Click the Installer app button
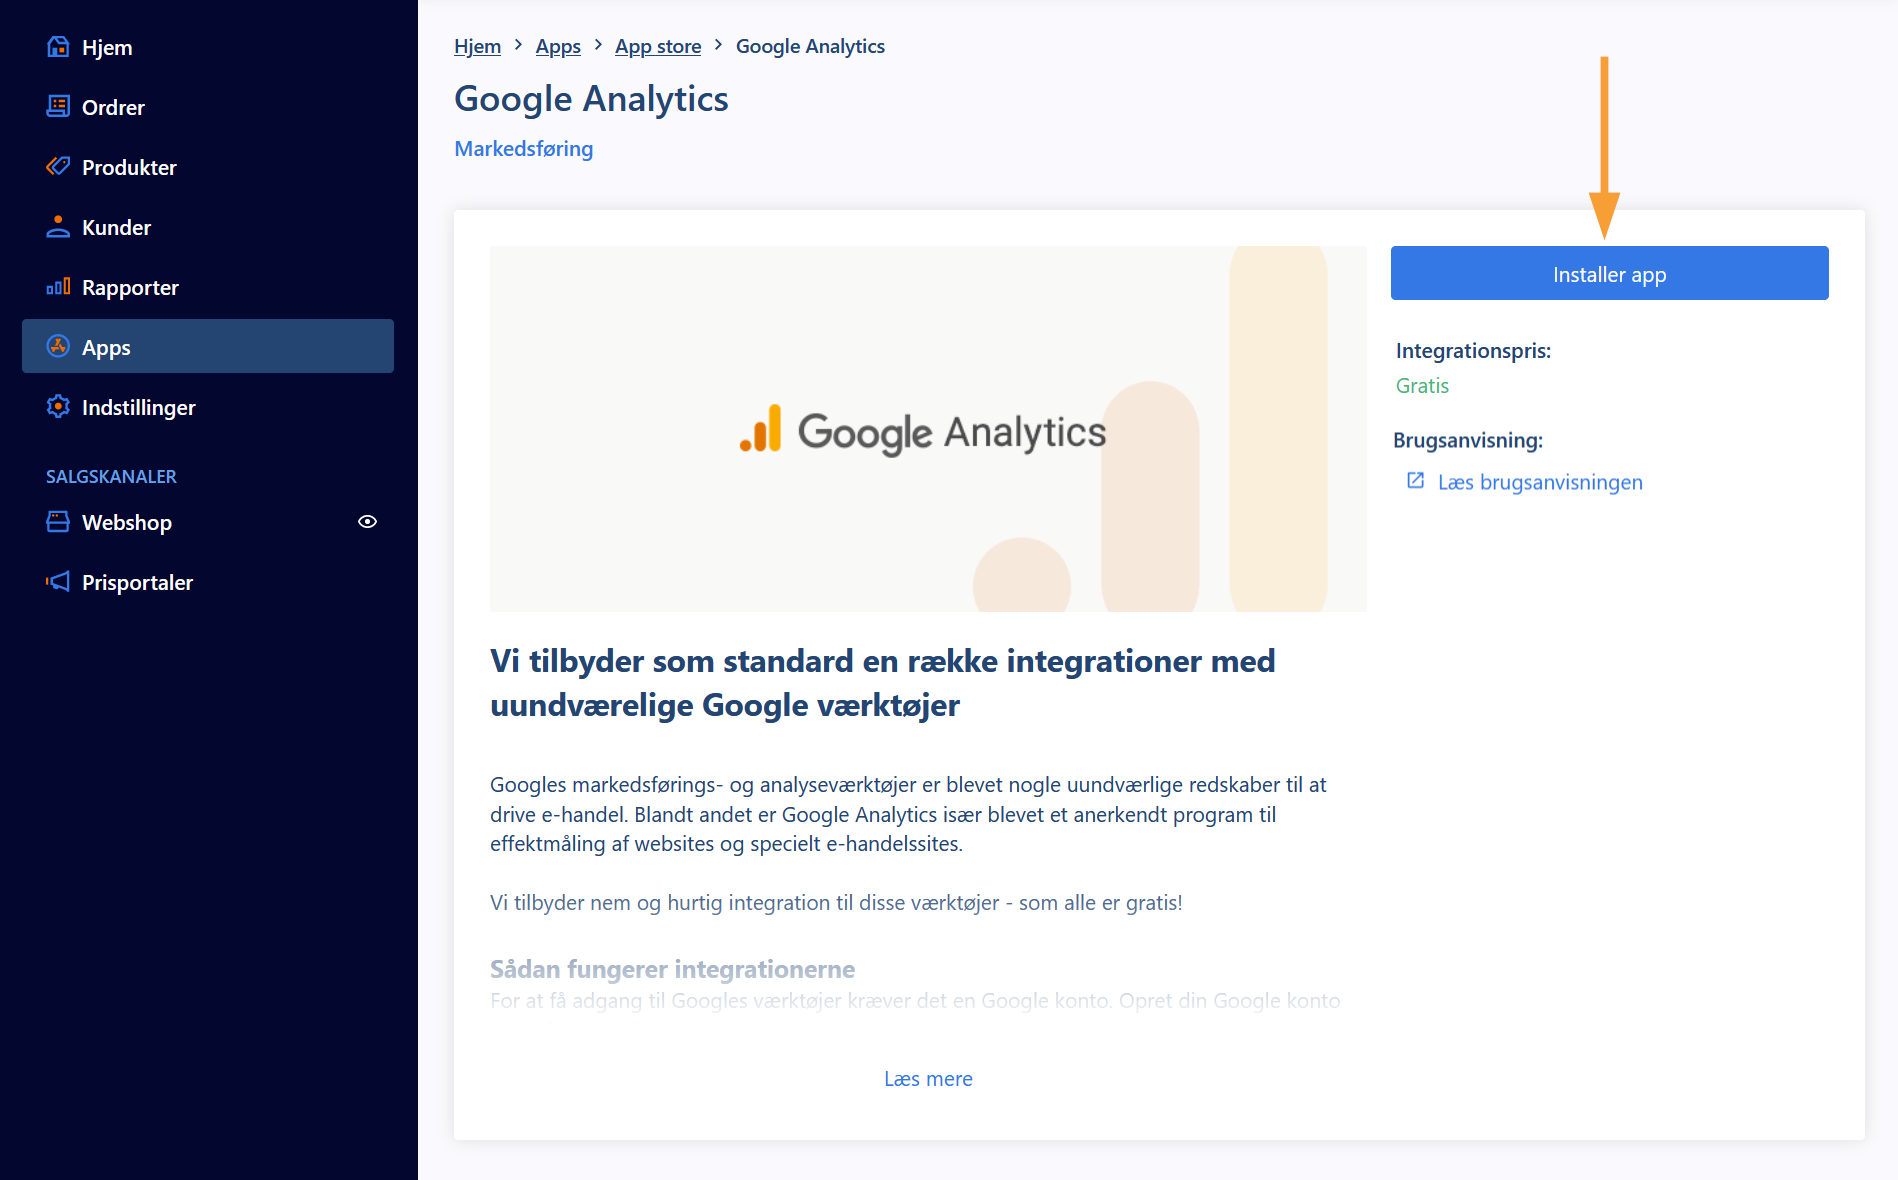The width and height of the screenshot is (1898, 1180). (1609, 273)
